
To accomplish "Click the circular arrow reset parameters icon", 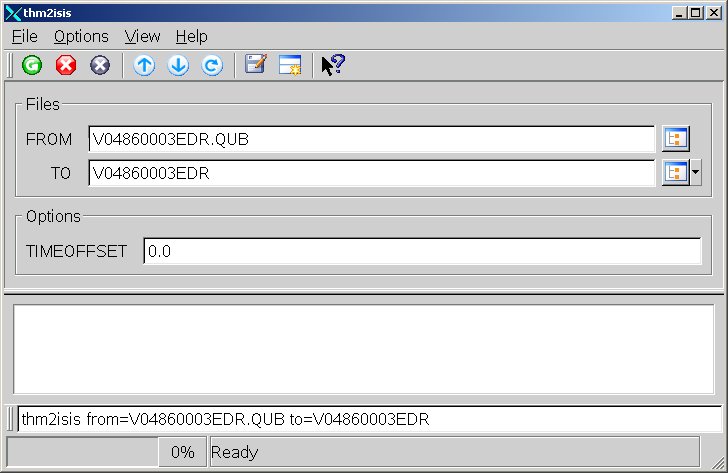I will pos(211,66).
